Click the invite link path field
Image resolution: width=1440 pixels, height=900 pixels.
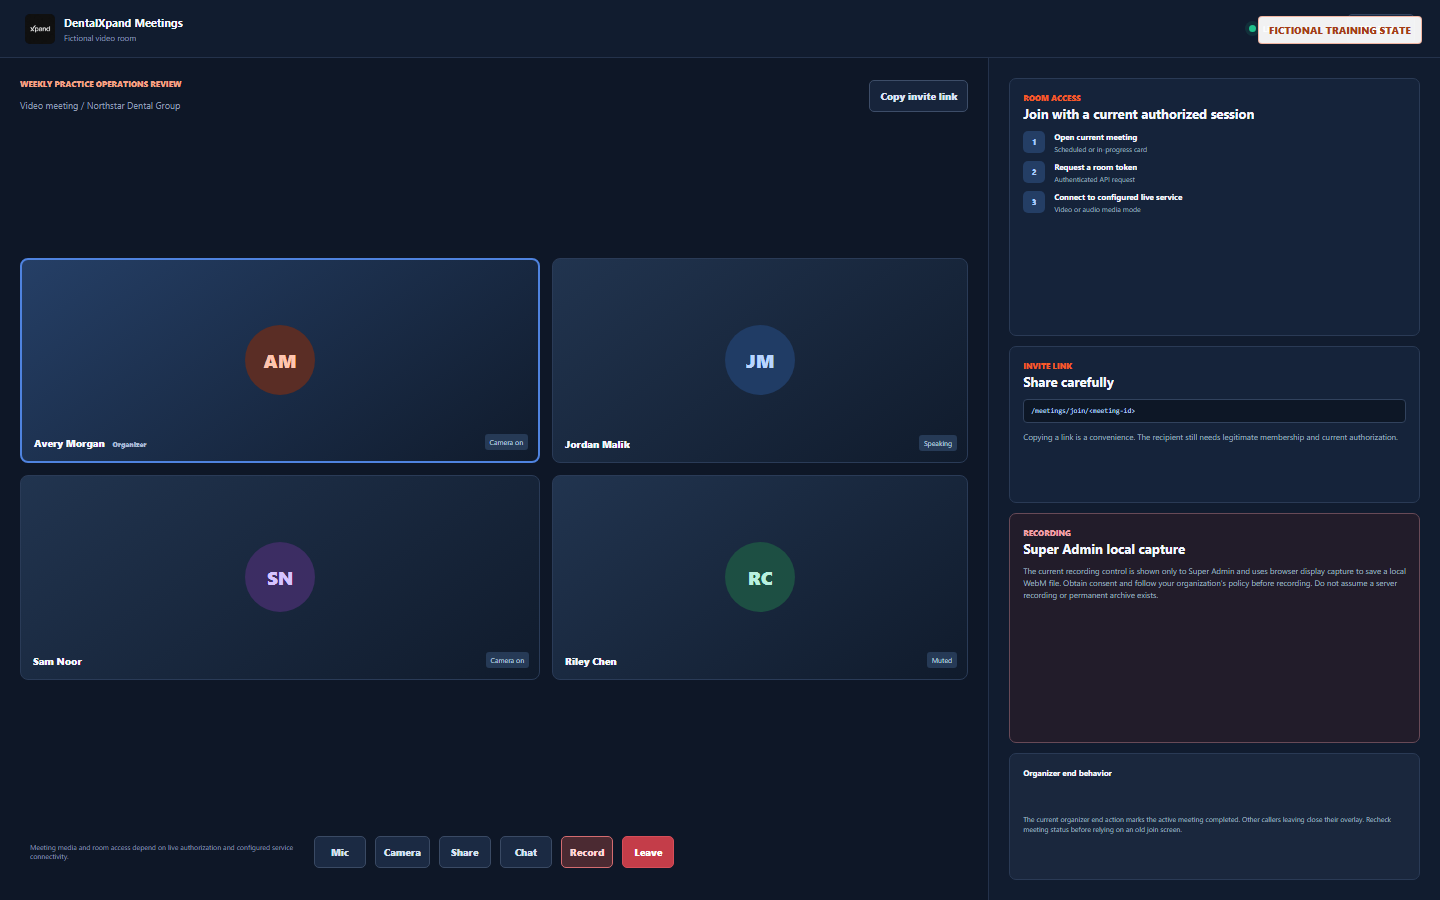click(1214, 411)
